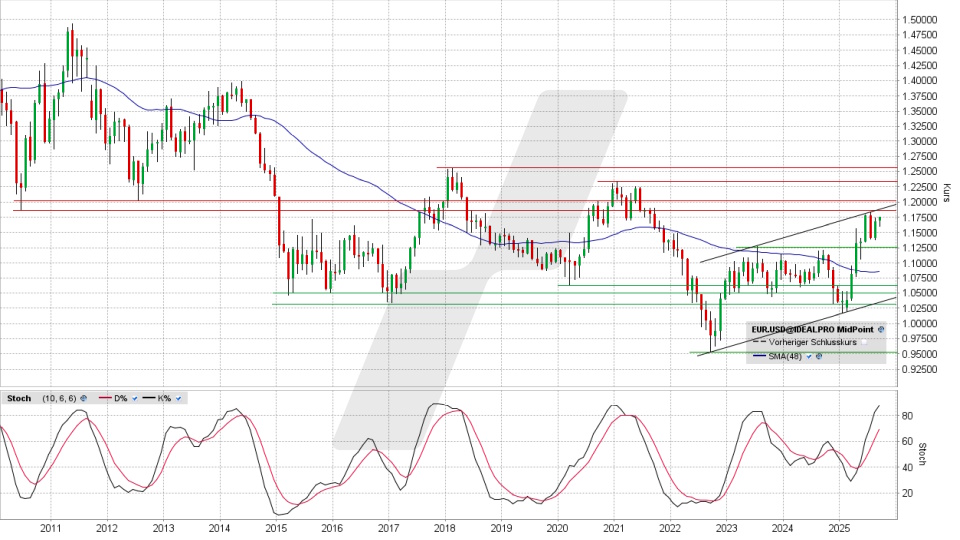Viewport: 960px width, 540px height.
Task: Click the 20 level on Stoch axis
Action: pyautogui.click(x=907, y=493)
